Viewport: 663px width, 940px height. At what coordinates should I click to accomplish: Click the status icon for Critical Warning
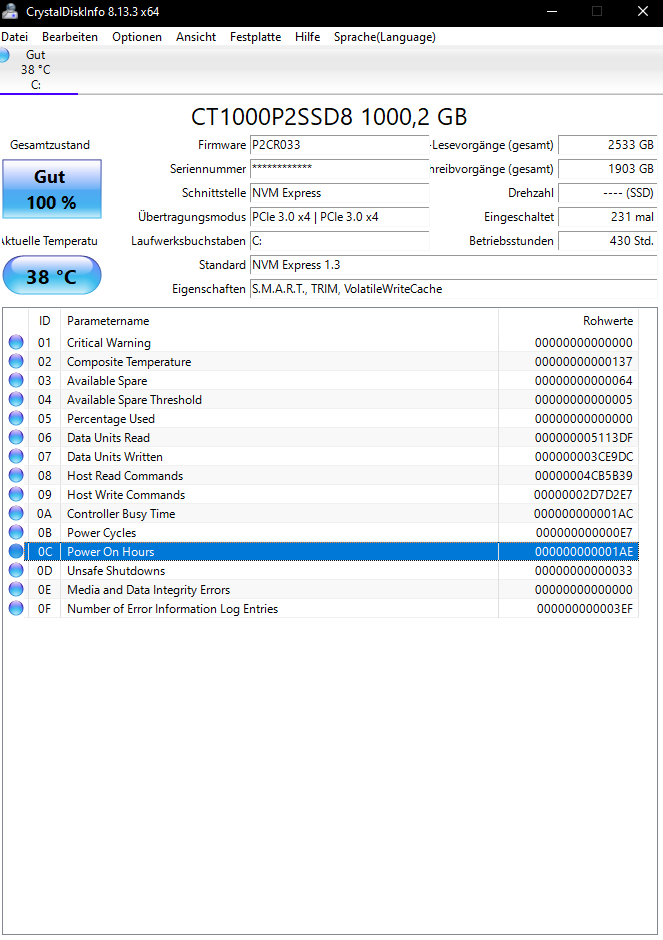pos(16,342)
